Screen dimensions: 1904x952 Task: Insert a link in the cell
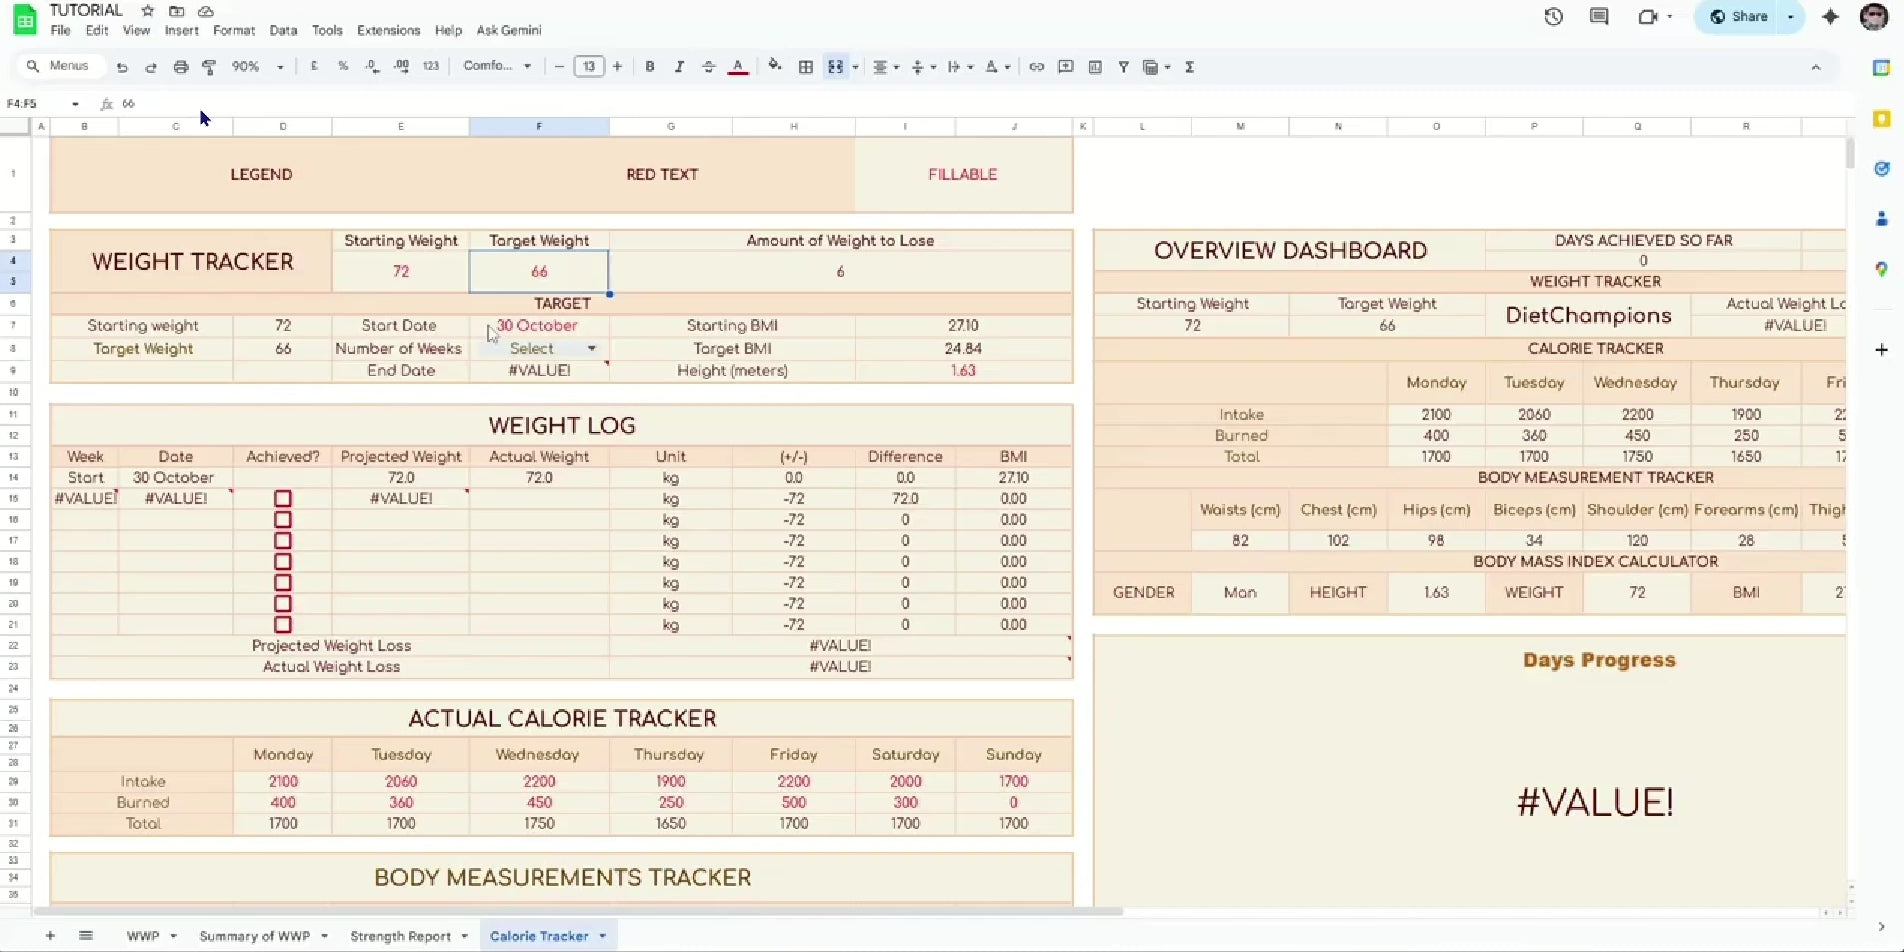coord(1036,66)
